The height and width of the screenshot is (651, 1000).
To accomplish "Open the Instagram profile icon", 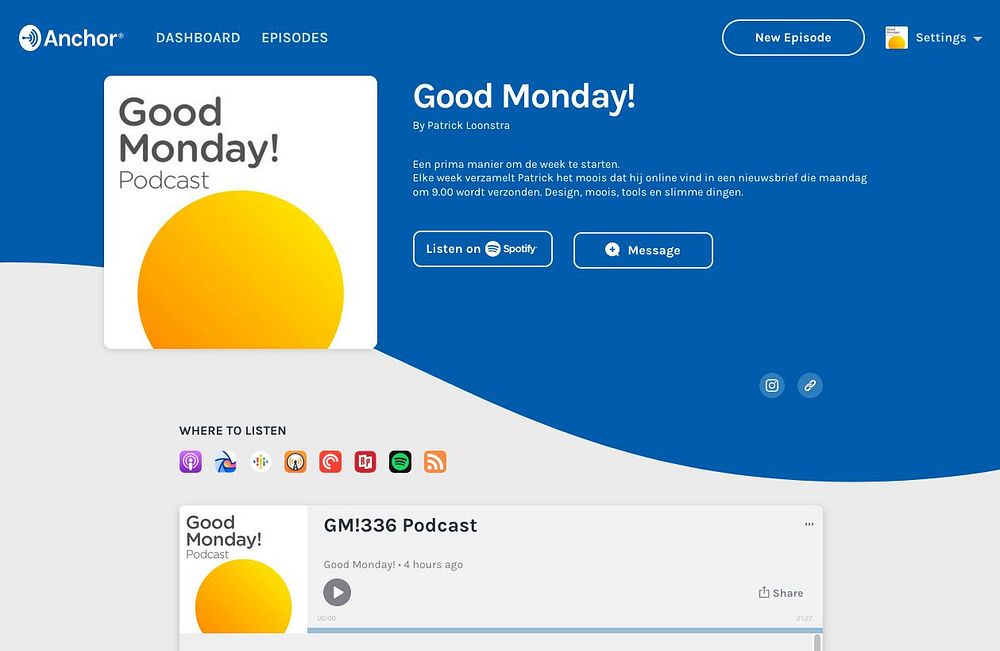I will [x=772, y=385].
